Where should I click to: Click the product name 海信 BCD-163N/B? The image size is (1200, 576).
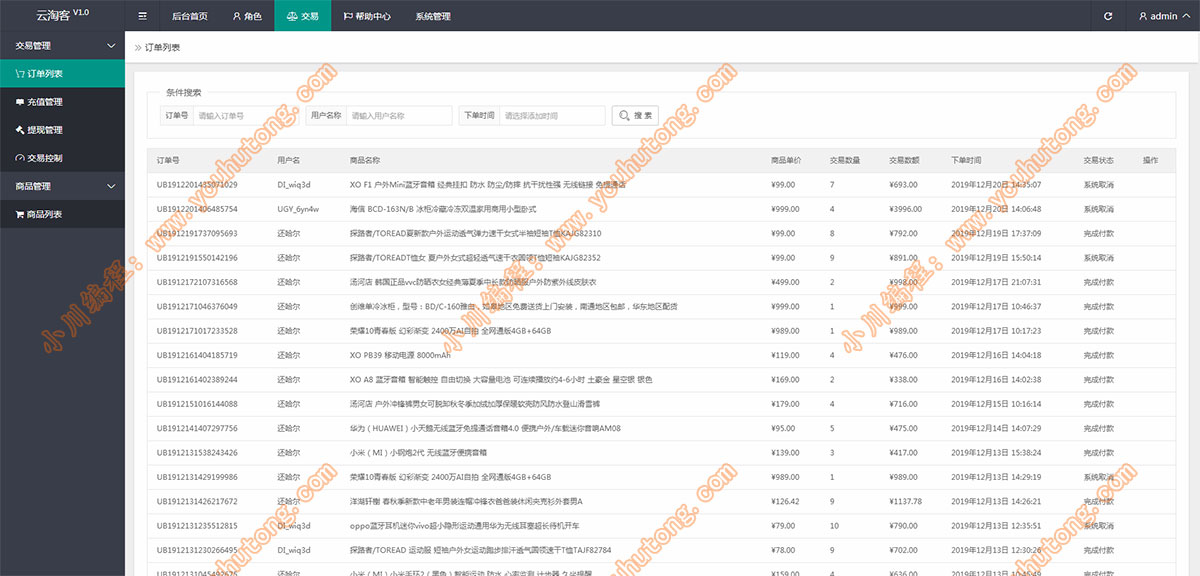tap(443, 209)
